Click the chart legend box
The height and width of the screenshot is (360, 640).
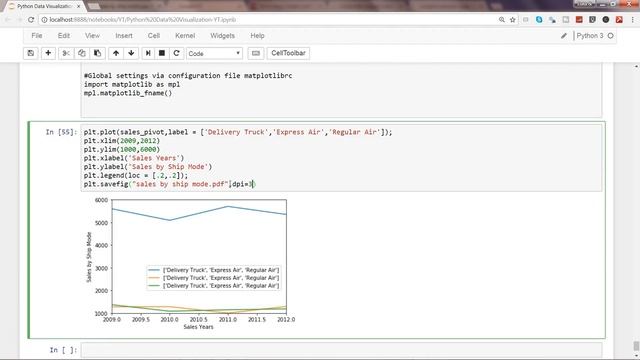tap(214, 278)
